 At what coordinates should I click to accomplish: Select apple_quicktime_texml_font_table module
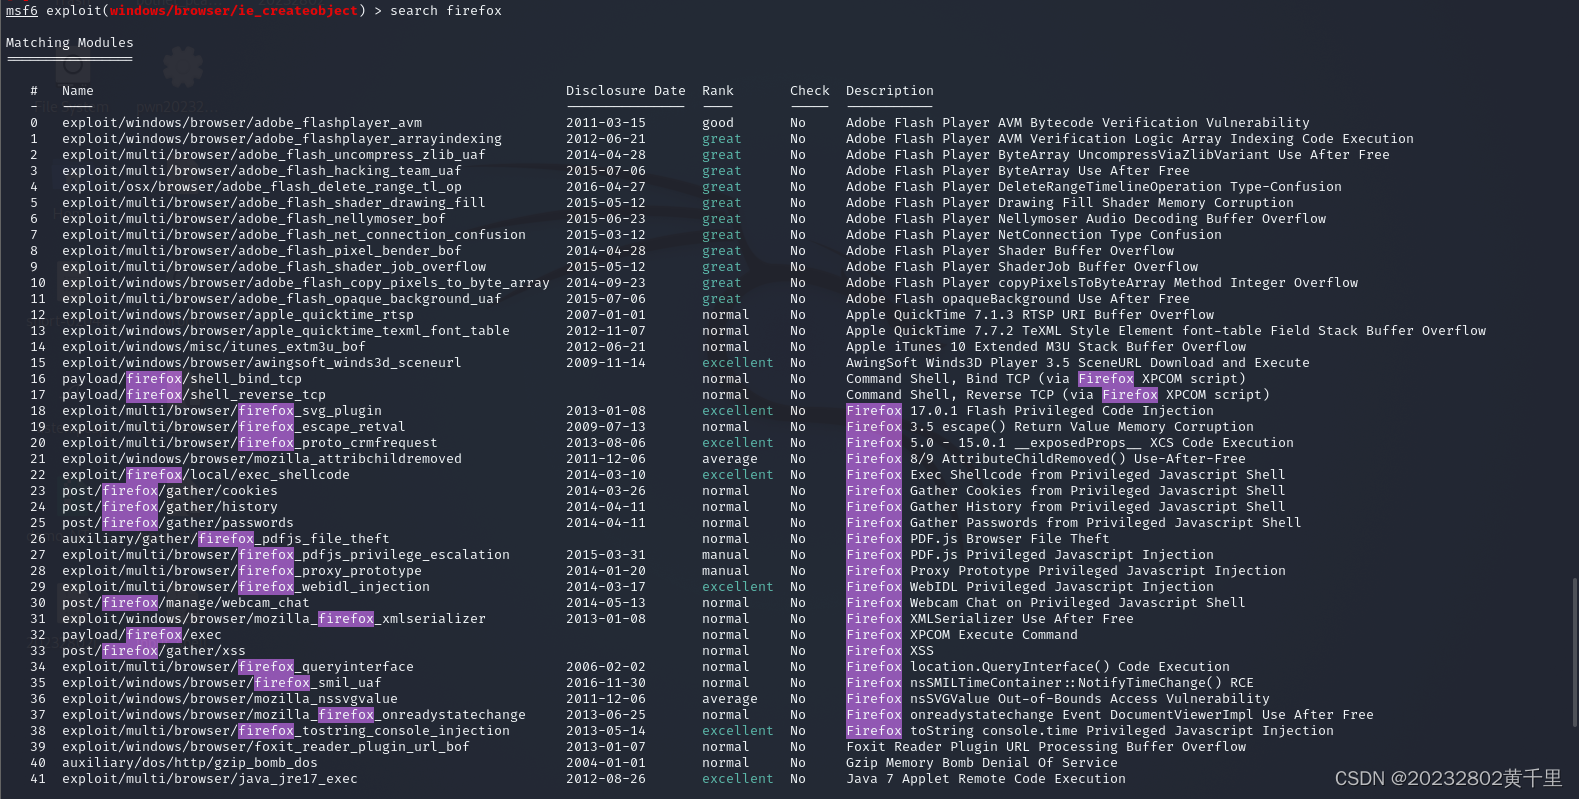tap(286, 331)
